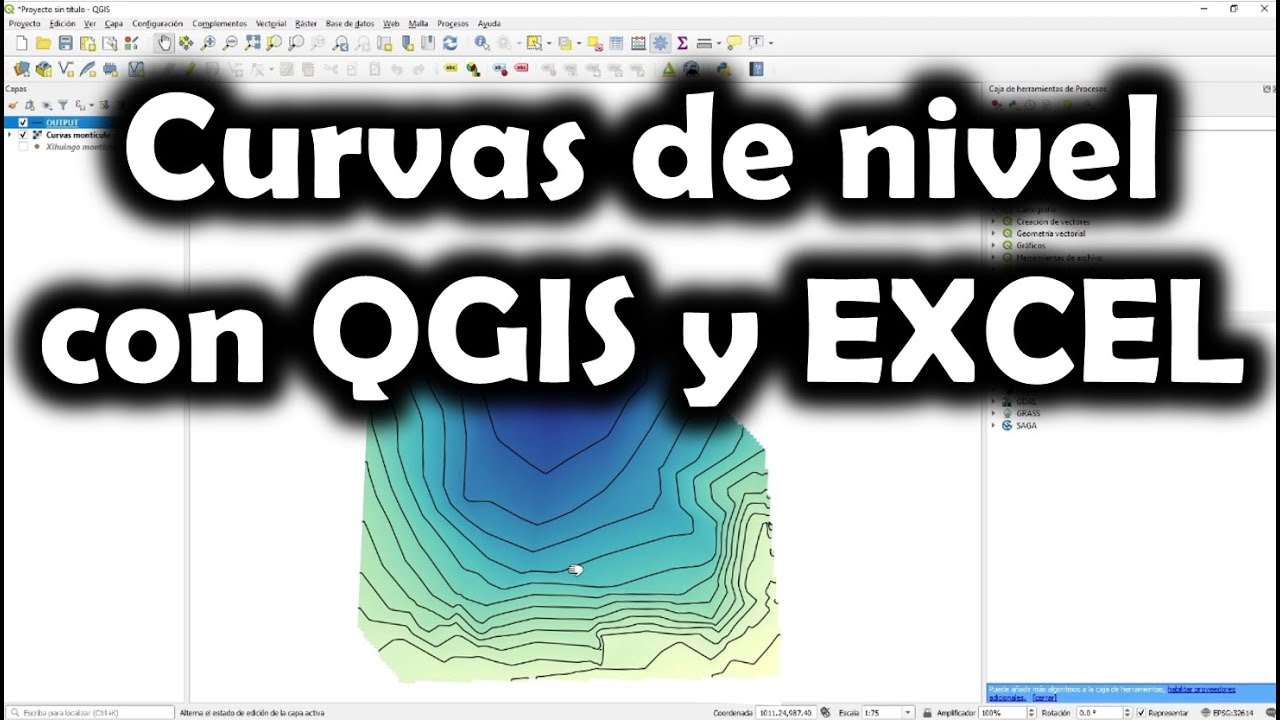Image resolution: width=1280 pixels, height=720 pixels.
Task: Expand the Curvas montículo layer node
Action: (x=10, y=134)
